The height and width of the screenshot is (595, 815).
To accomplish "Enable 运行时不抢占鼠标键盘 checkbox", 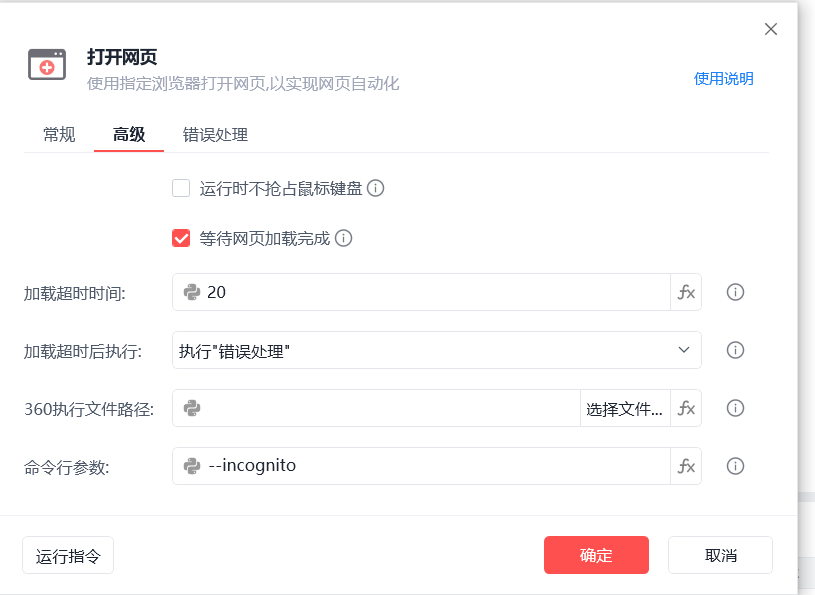I will click(181, 188).
